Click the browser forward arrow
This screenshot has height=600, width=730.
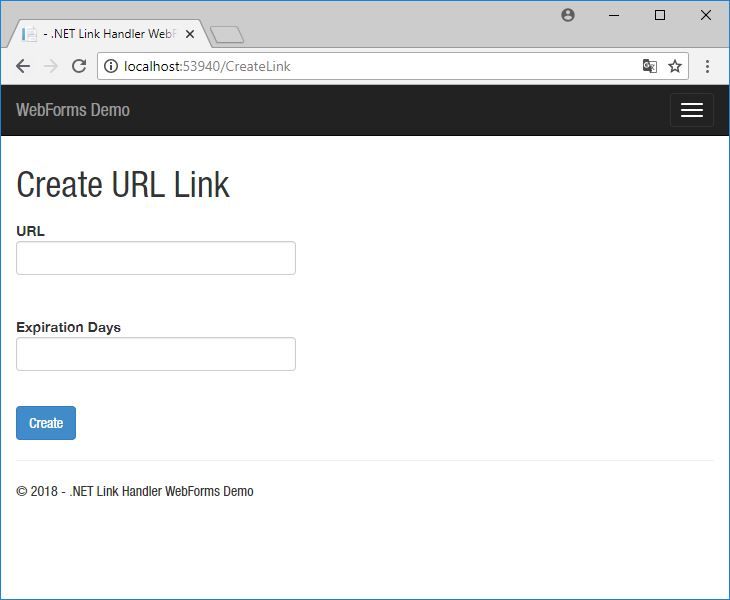51,66
